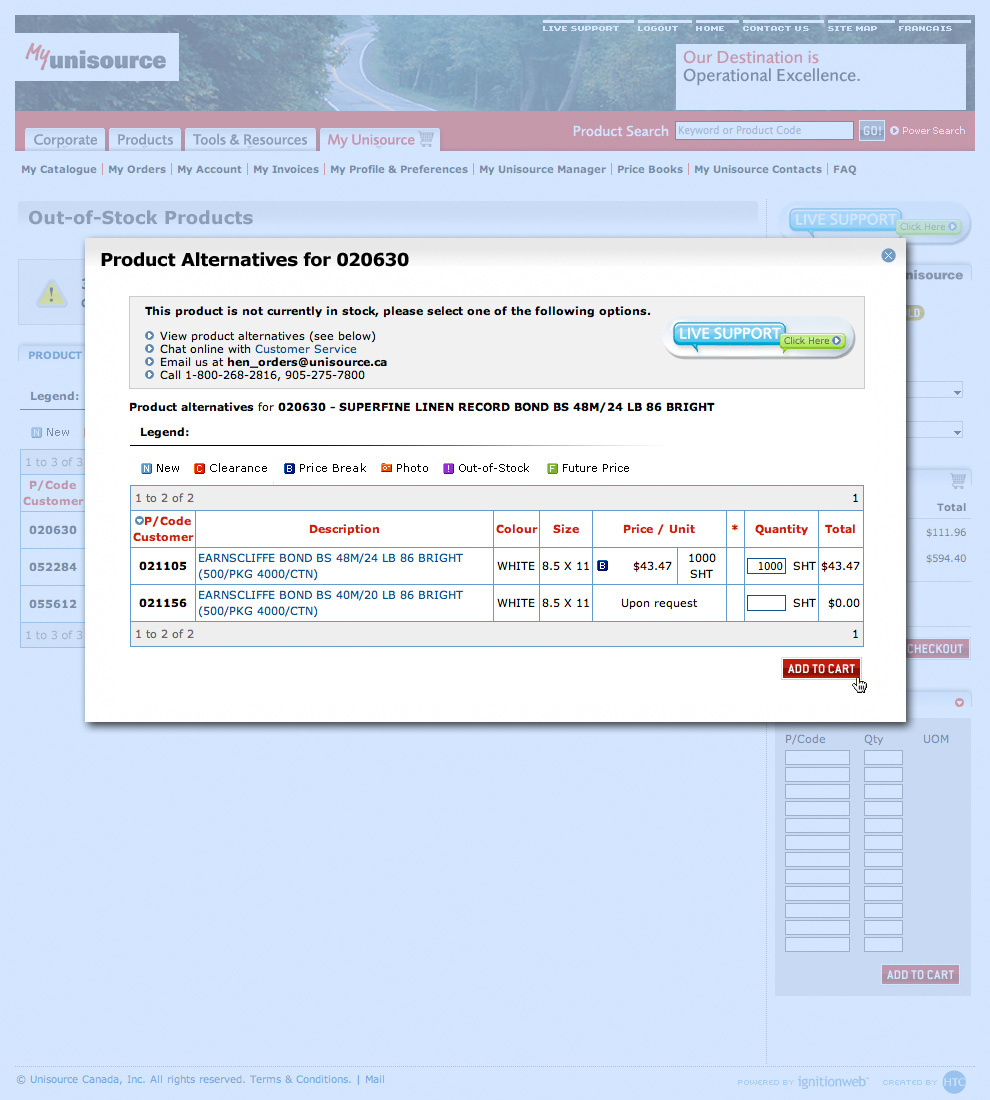Viewport: 990px width, 1100px height.
Task: Open the My Orders menu item
Action: pos(137,170)
